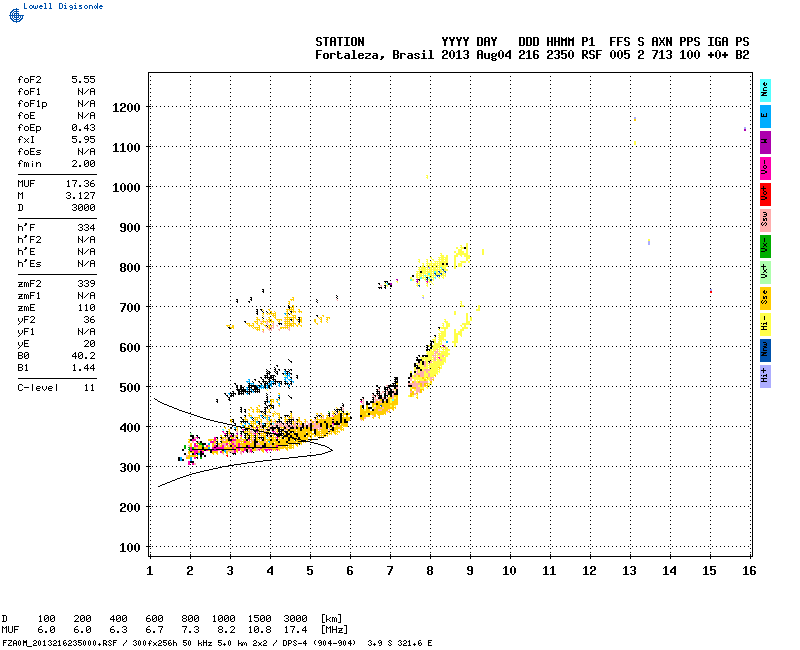Viewport: 800px width, 650px height.
Task: Select the lavender Hi+ legend swatch
Action: tap(765, 376)
